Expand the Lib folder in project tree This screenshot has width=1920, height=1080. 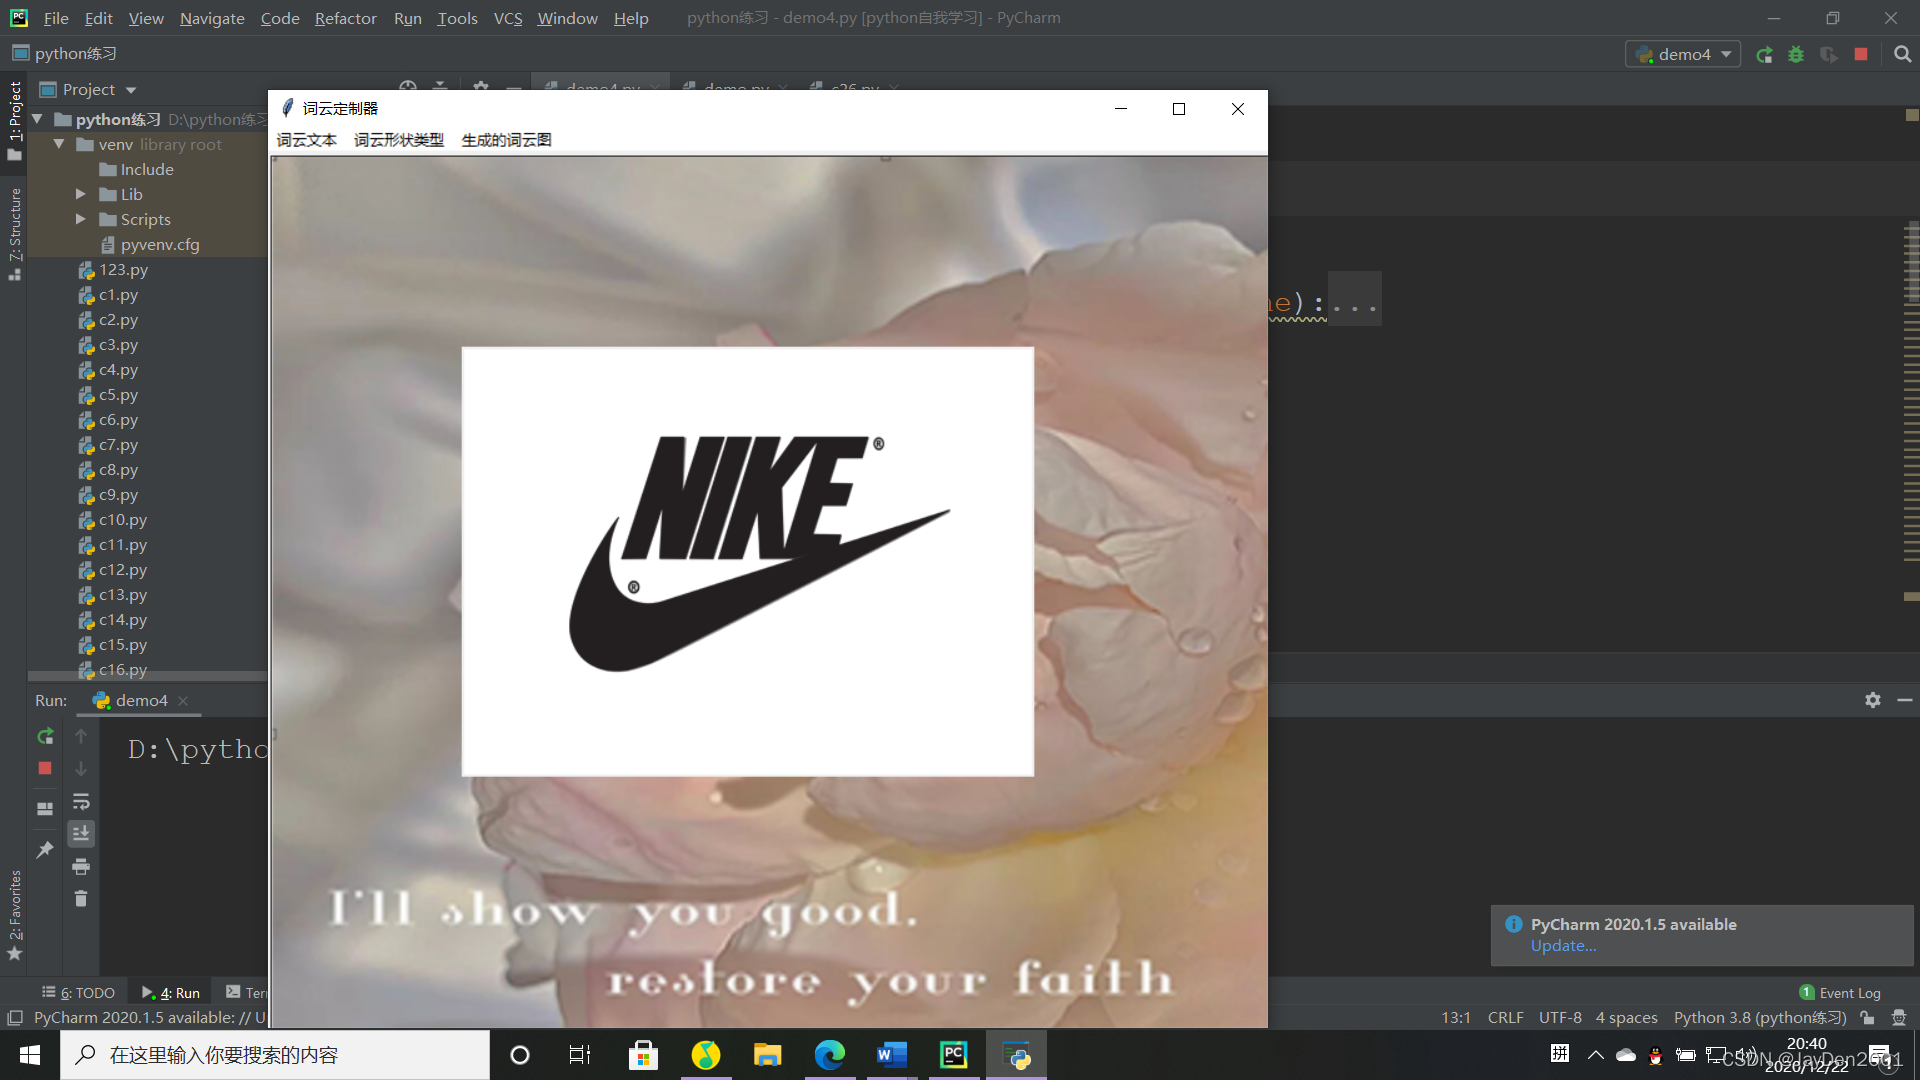pyautogui.click(x=81, y=194)
